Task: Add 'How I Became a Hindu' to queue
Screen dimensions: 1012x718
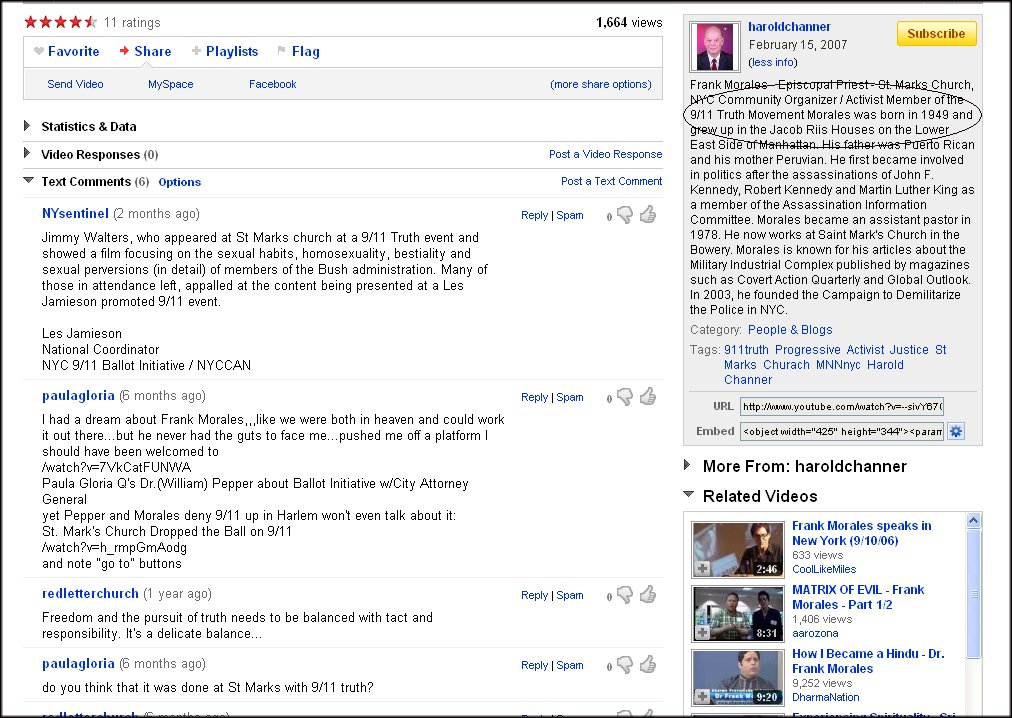Action: 702,696
